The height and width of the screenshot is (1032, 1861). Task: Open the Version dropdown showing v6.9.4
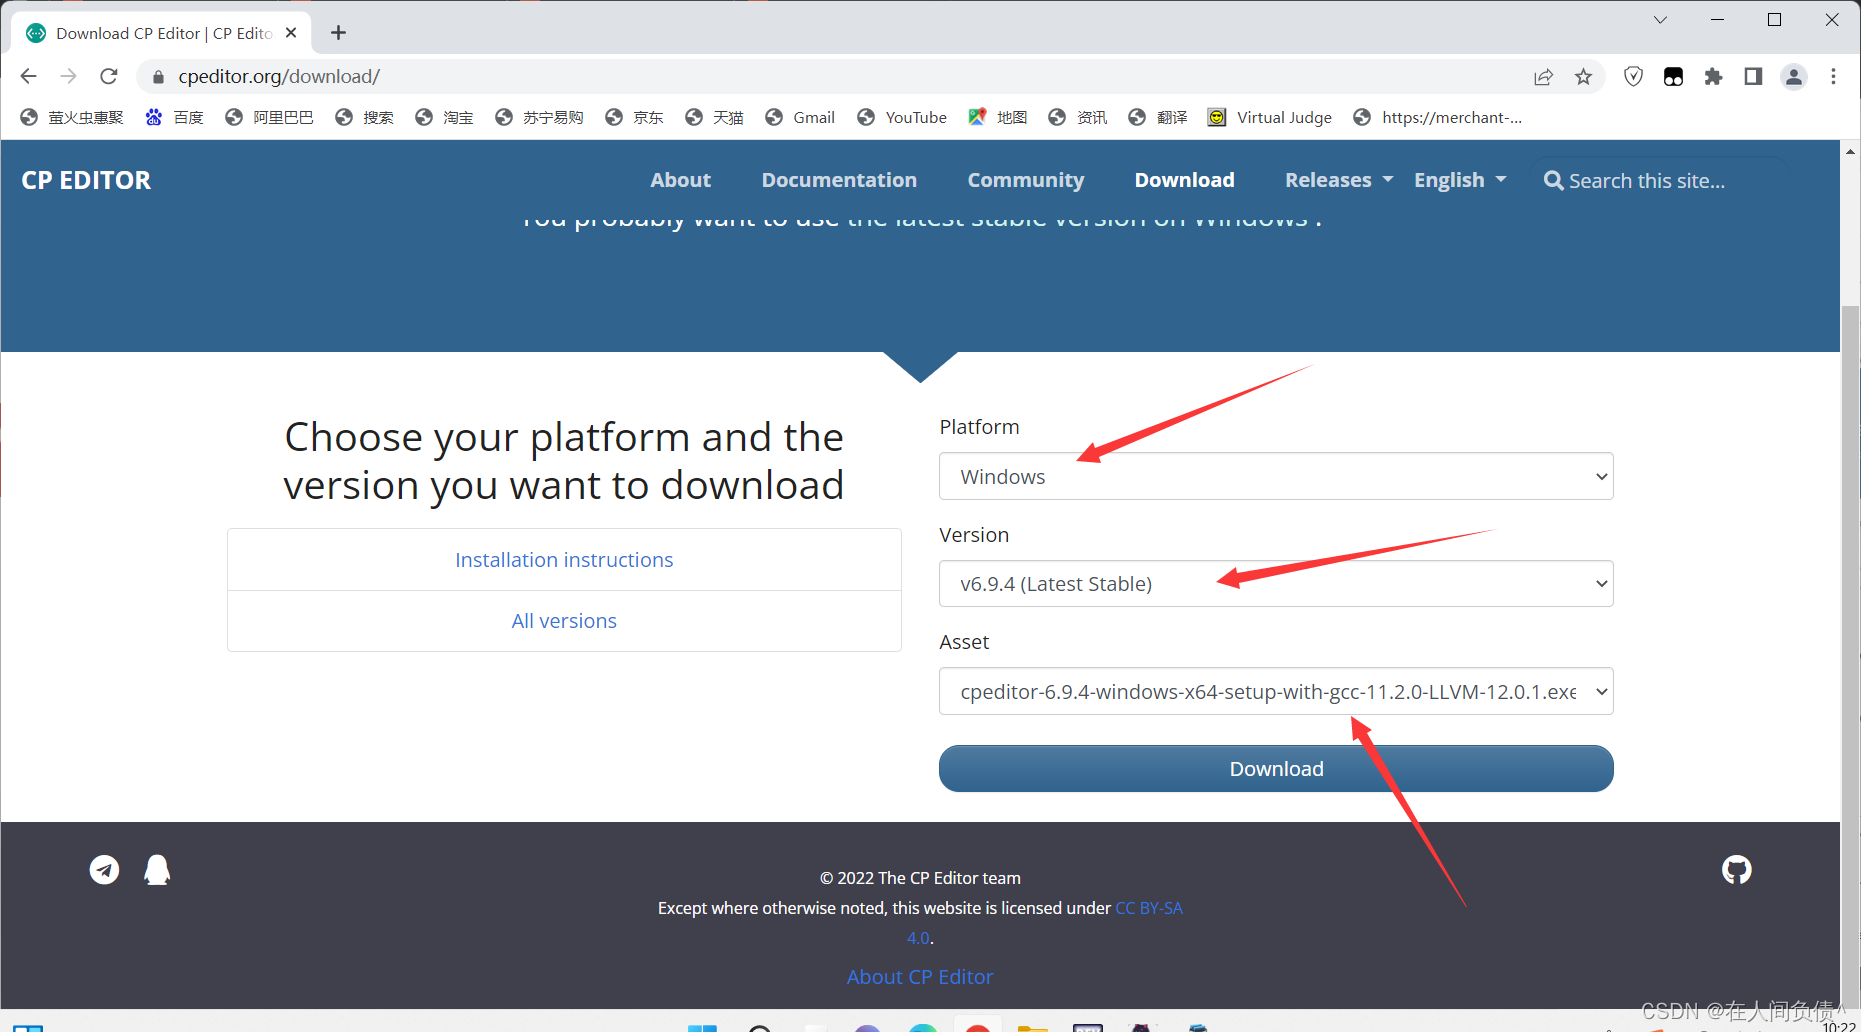[1276, 584]
